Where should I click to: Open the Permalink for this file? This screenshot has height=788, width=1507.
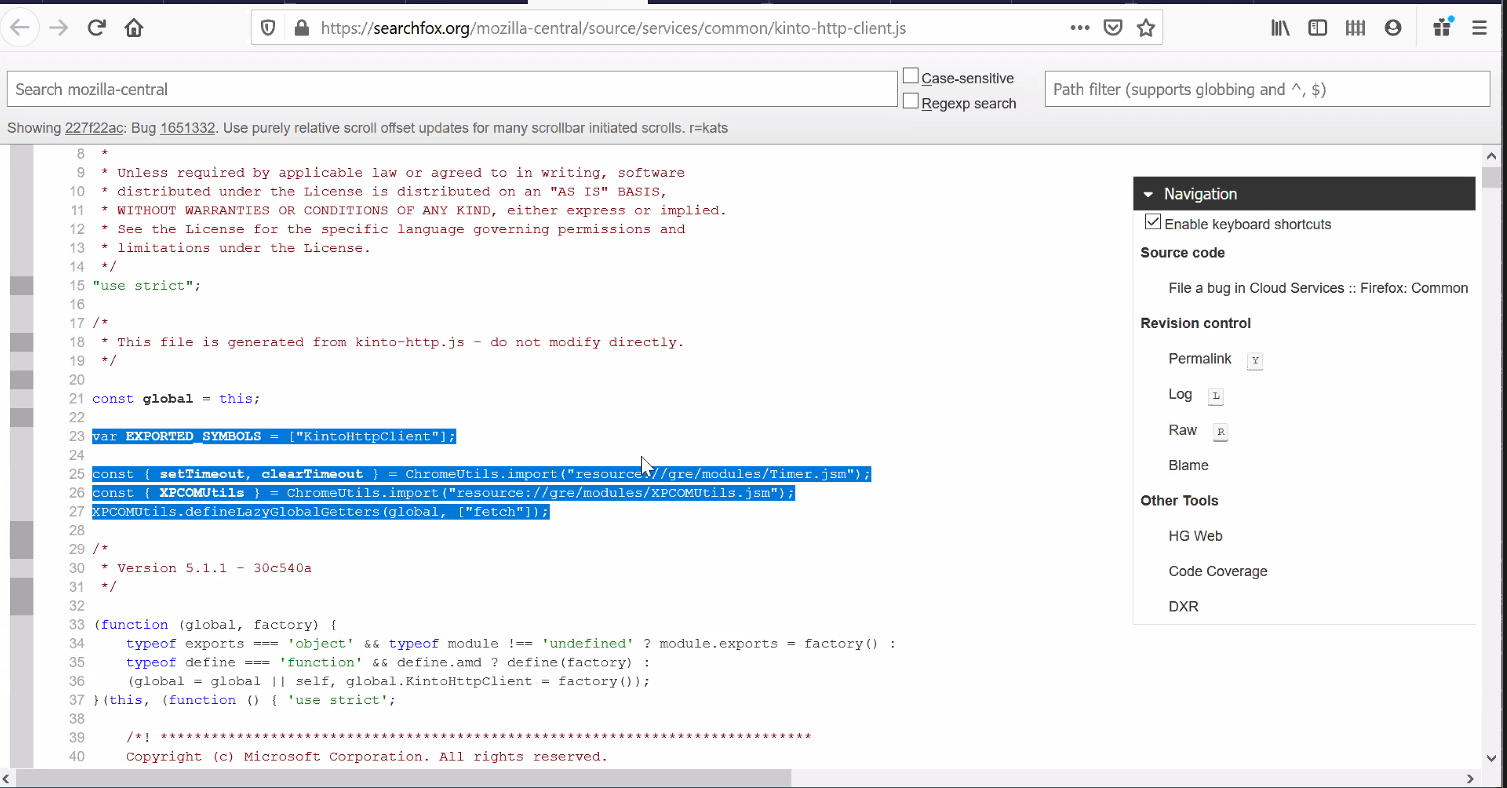pos(1200,358)
